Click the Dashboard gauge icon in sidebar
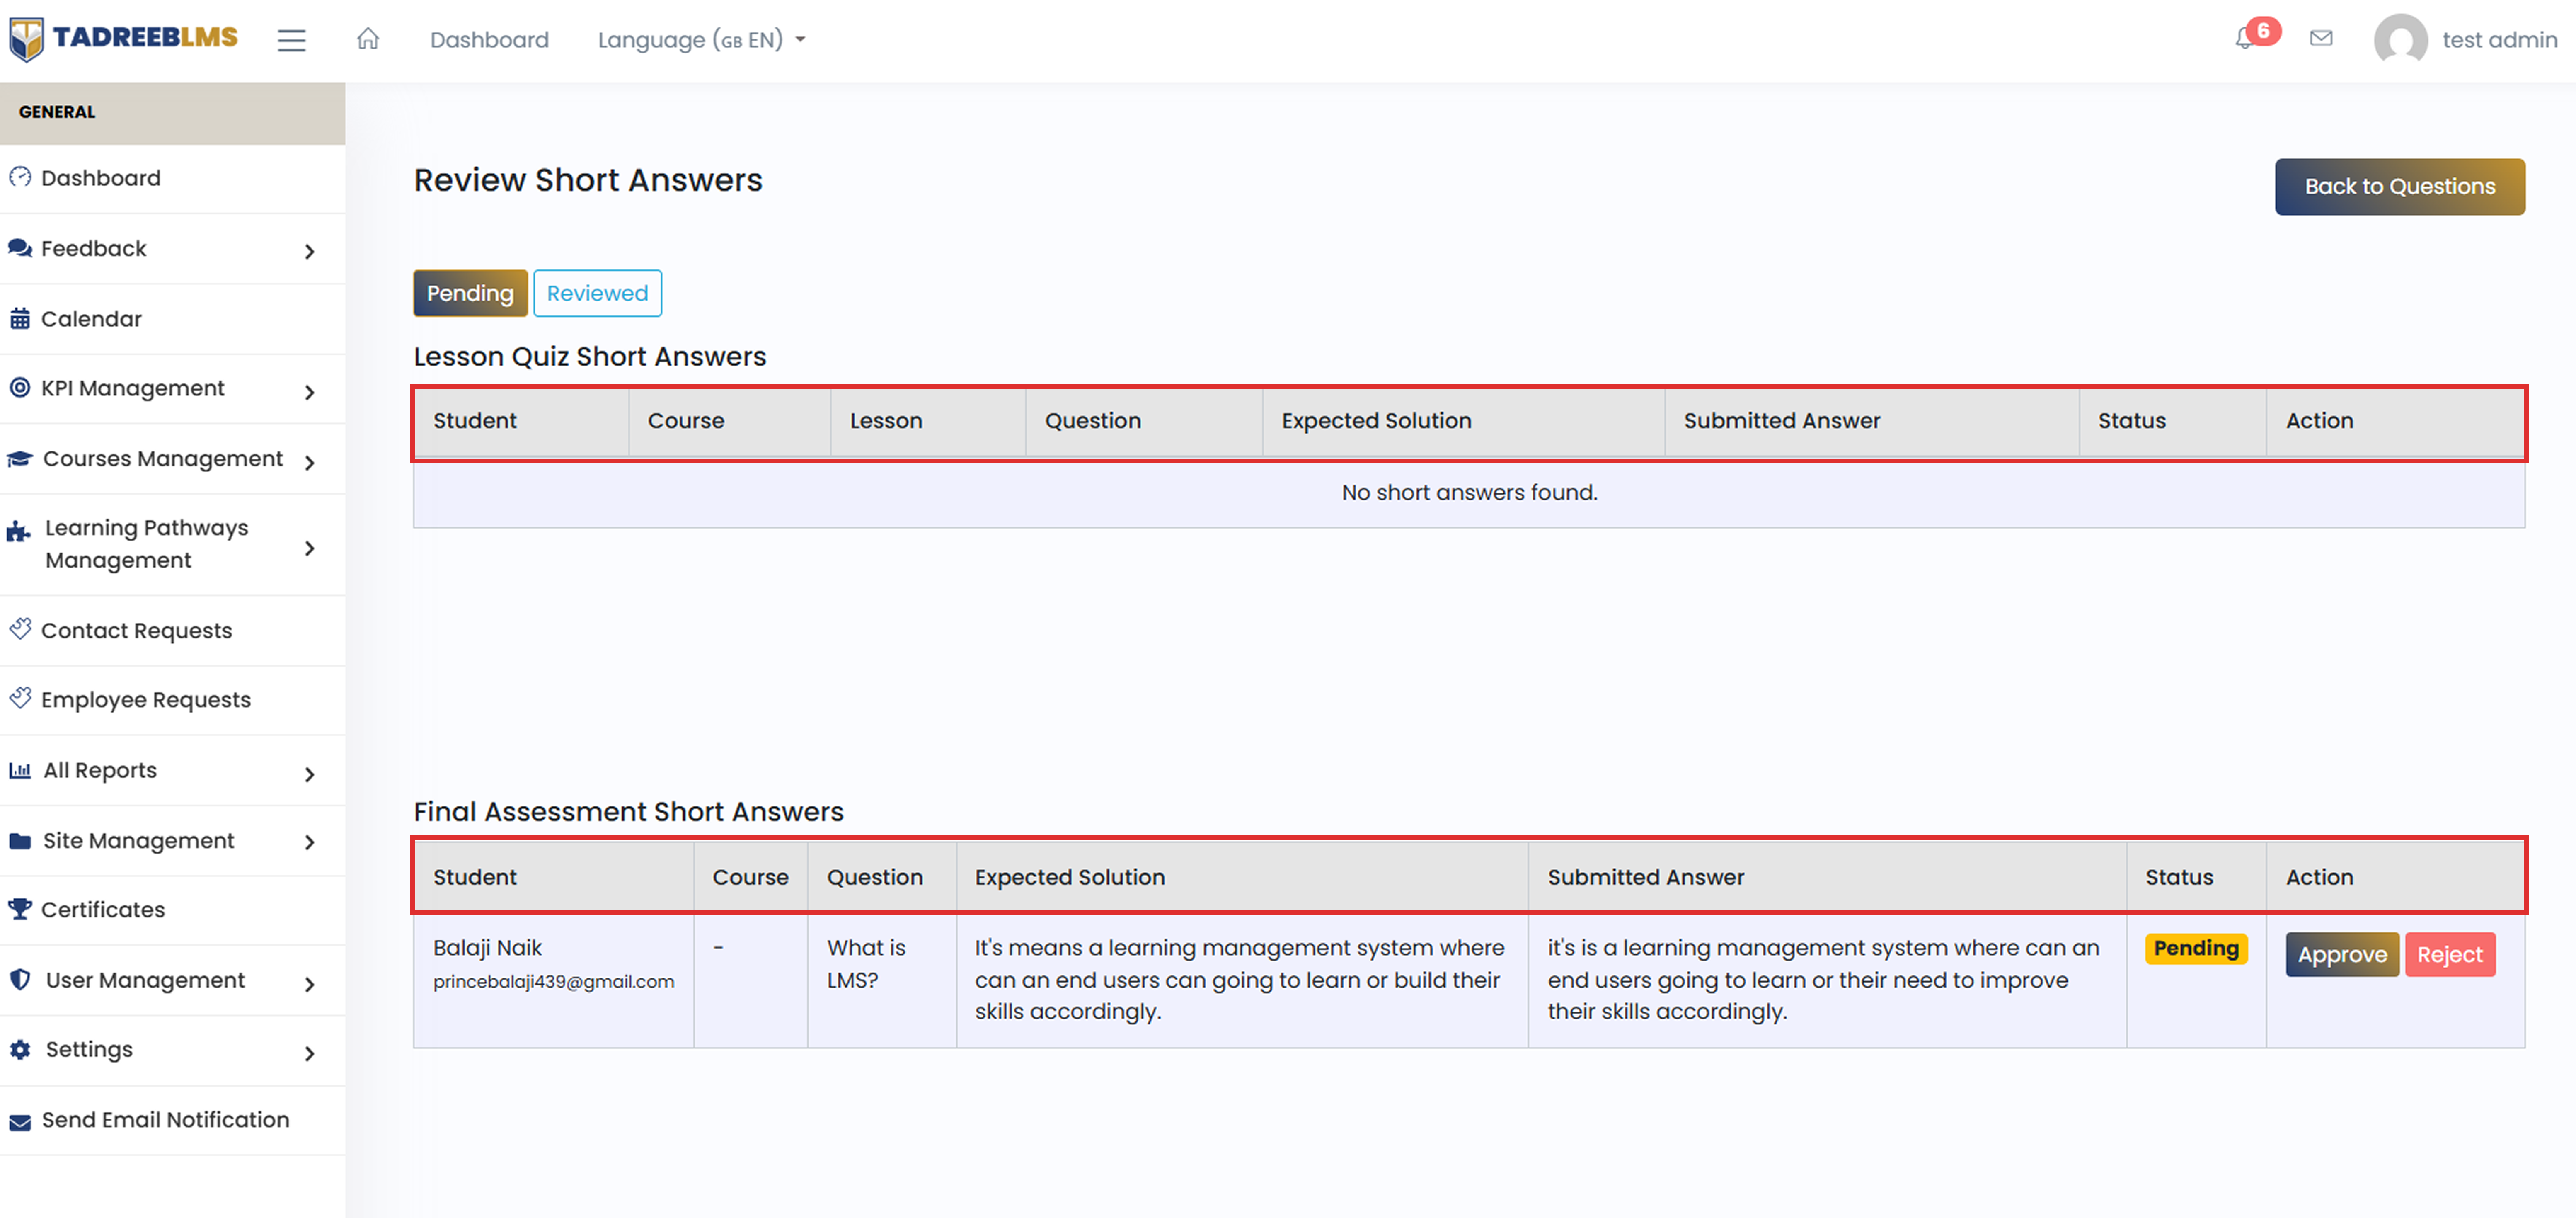This screenshot has height=1218, width=2576. tap(20, 177)
